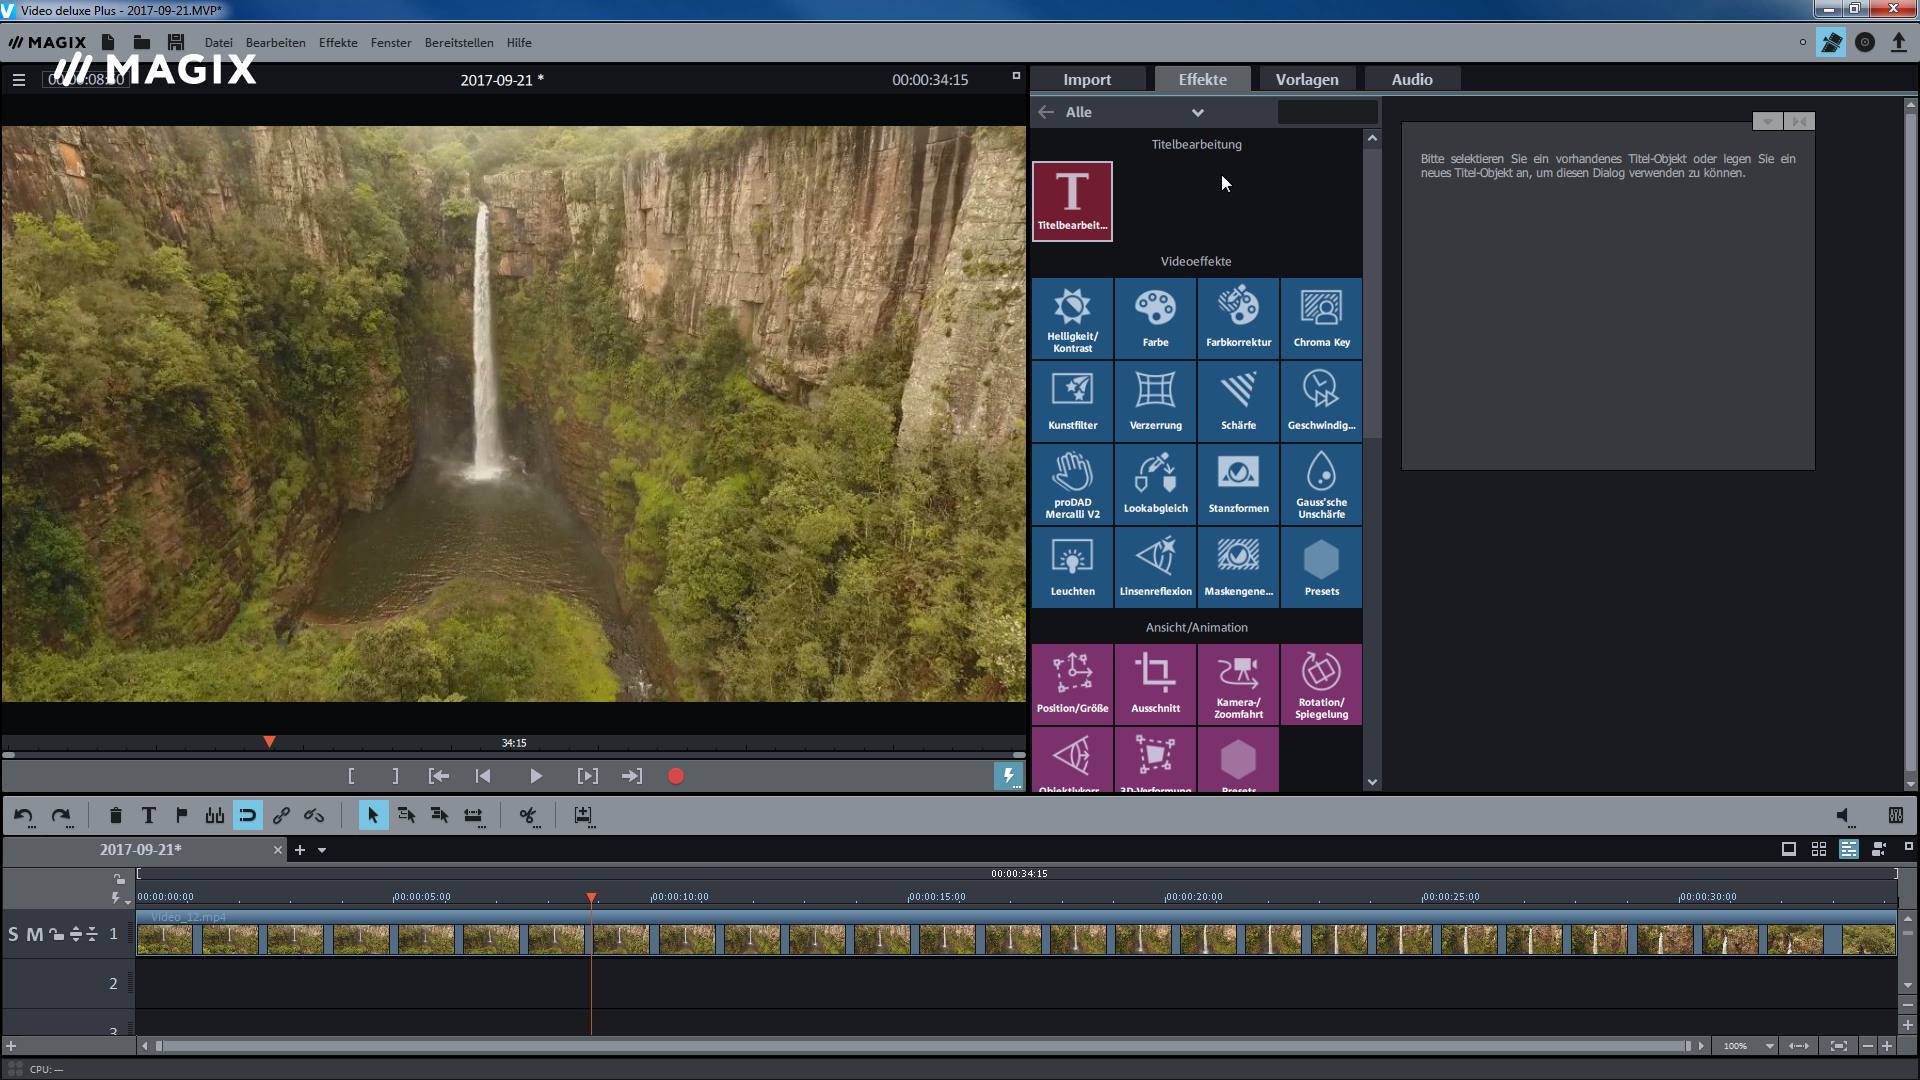The image size is (1920, 1080).
Task: Jump to project start
Action: (483, 776)
